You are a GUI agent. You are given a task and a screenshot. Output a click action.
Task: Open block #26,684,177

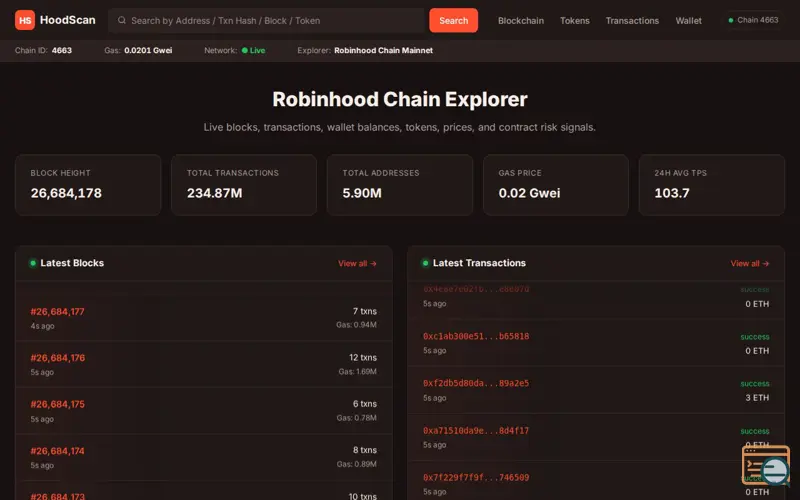click(x=58, y=312)
